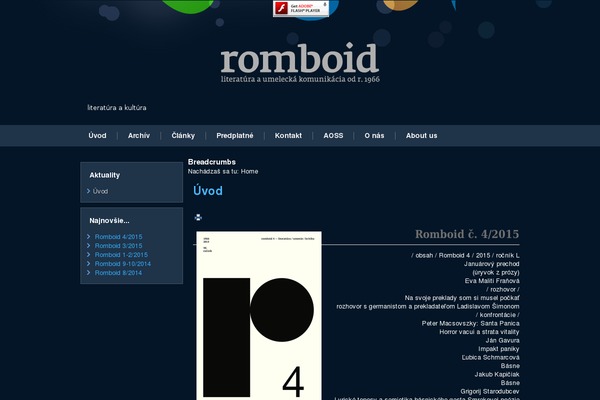Click the print icon below Úvod heading

point(198,217)
